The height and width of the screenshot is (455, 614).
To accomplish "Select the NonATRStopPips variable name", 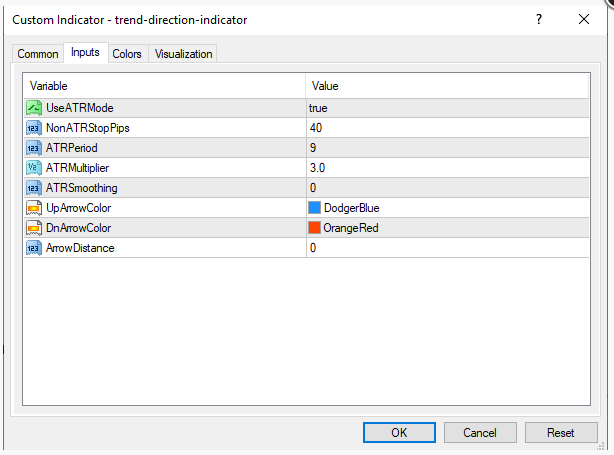I will click(88, 128).
